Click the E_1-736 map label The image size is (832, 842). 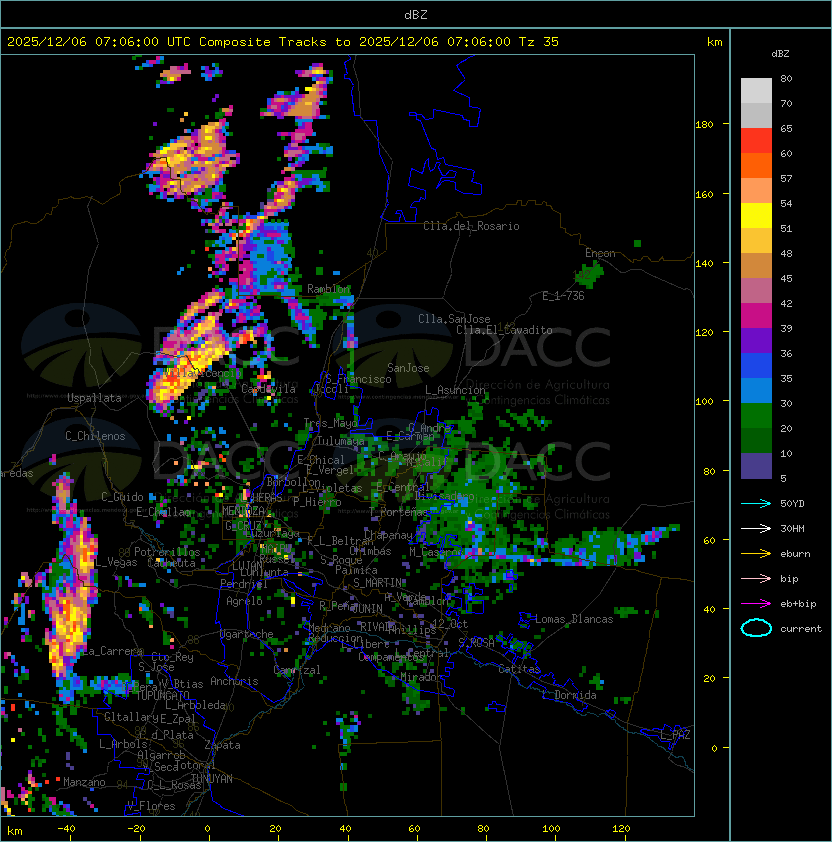coord(563,296)
